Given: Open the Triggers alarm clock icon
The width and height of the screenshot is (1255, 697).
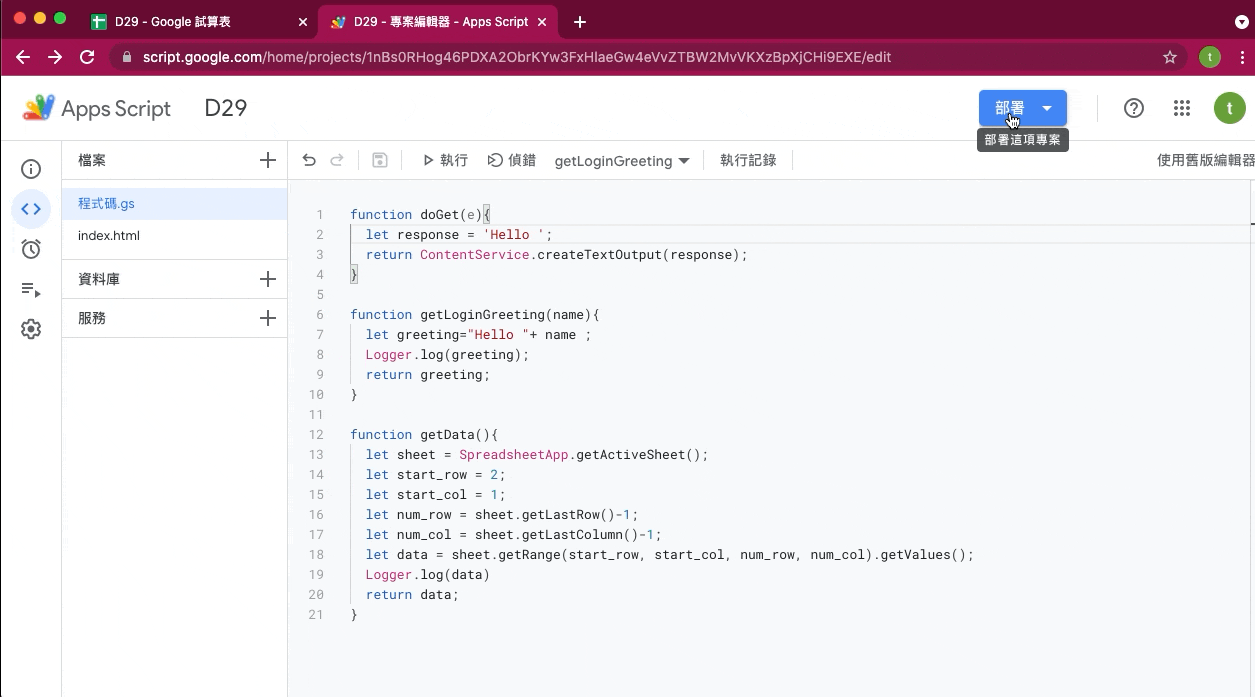Looking at the screenshot, I should [x=31, y=249].
